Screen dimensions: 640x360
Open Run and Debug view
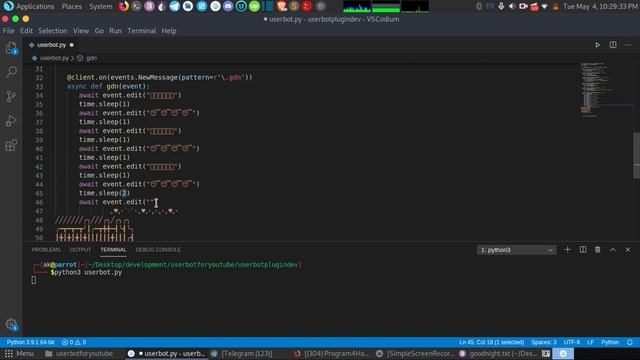pyautogui.click(x=11, y=121)
